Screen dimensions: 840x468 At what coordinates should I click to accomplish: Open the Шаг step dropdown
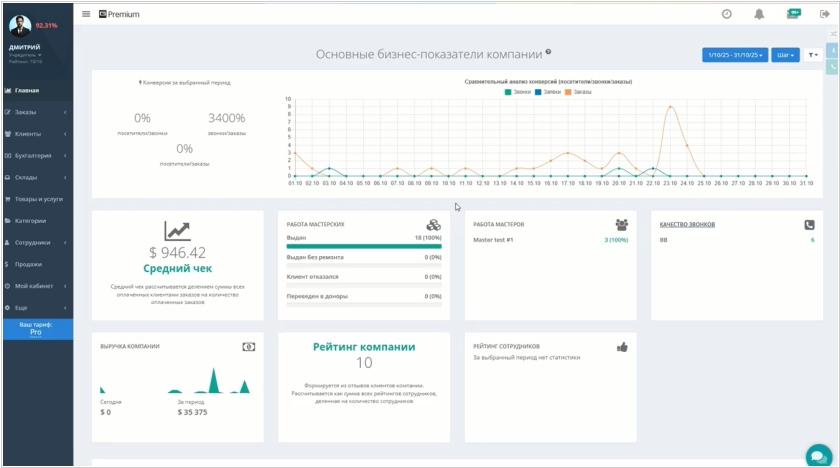(x=786, y=55)
